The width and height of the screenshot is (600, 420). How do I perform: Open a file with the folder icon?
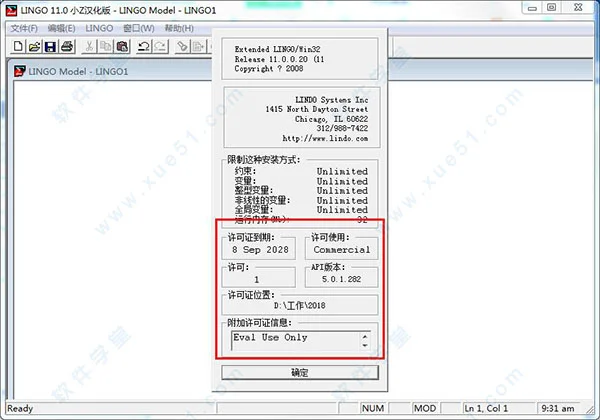34,47
